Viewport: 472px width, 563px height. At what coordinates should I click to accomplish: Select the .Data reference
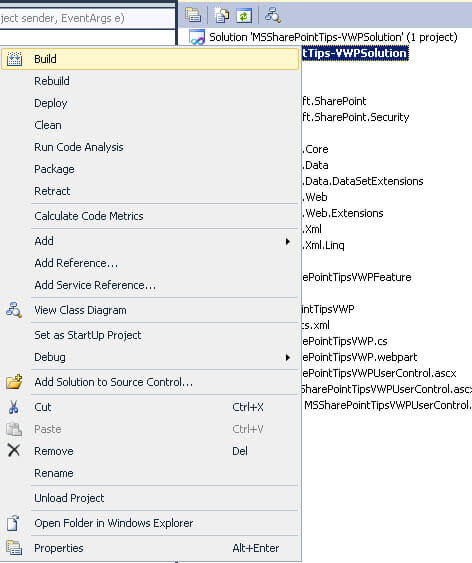tap(315, 165)
